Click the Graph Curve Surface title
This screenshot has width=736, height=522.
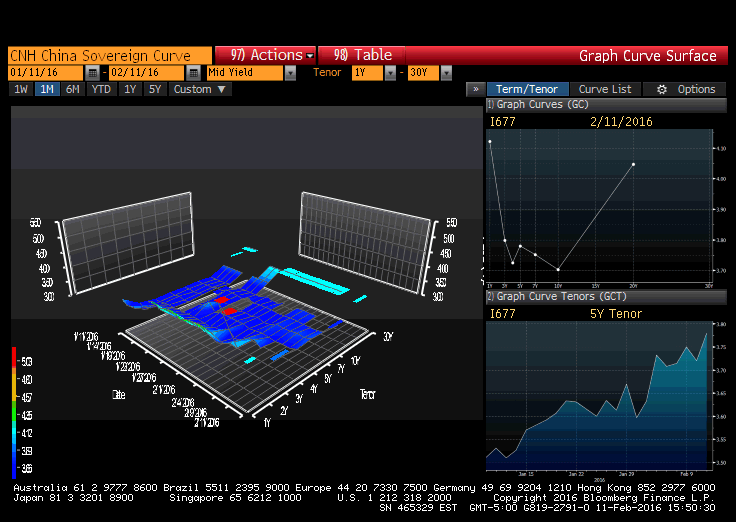(x=648, y=56)
